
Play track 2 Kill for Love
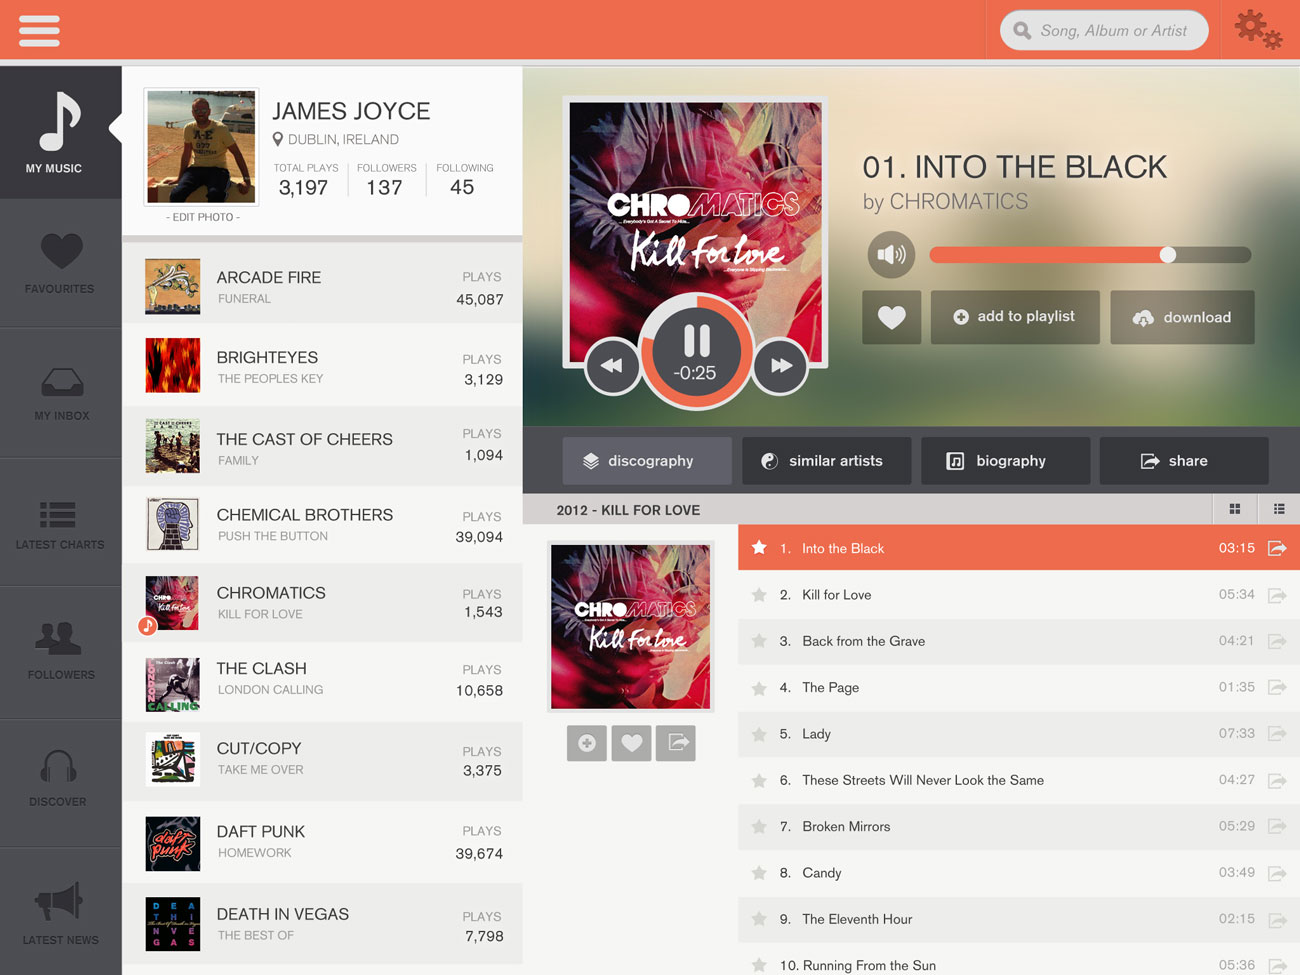[x=1019, y=595]
